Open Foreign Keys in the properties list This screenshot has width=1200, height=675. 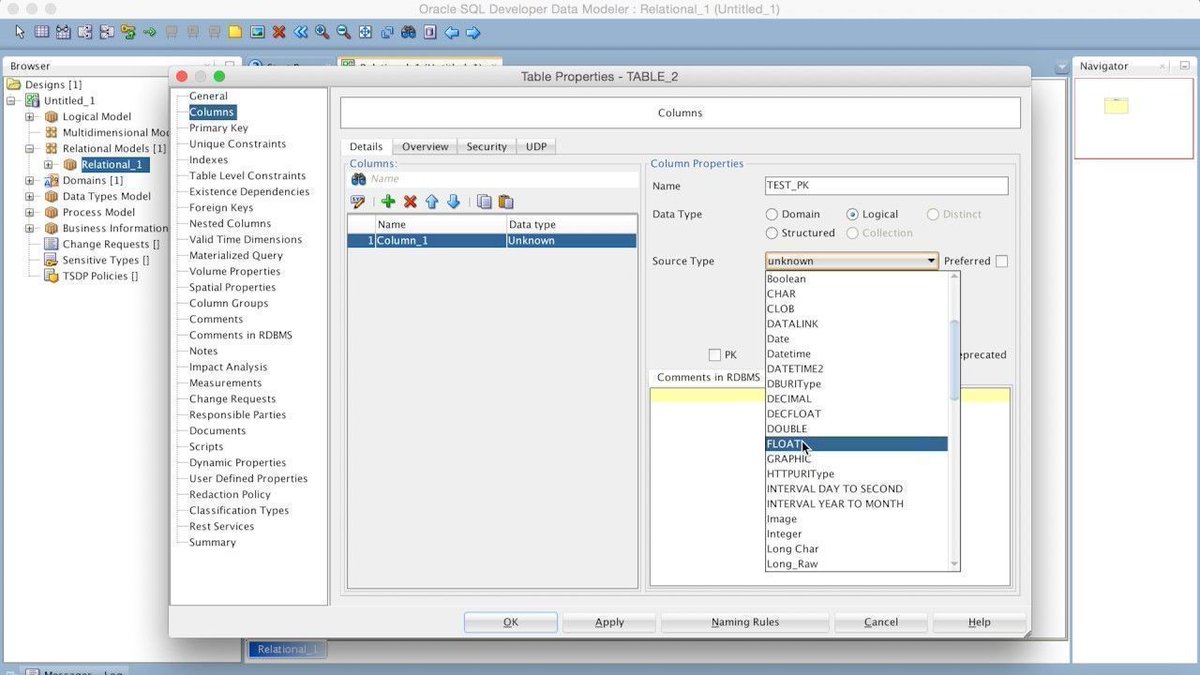221,208
